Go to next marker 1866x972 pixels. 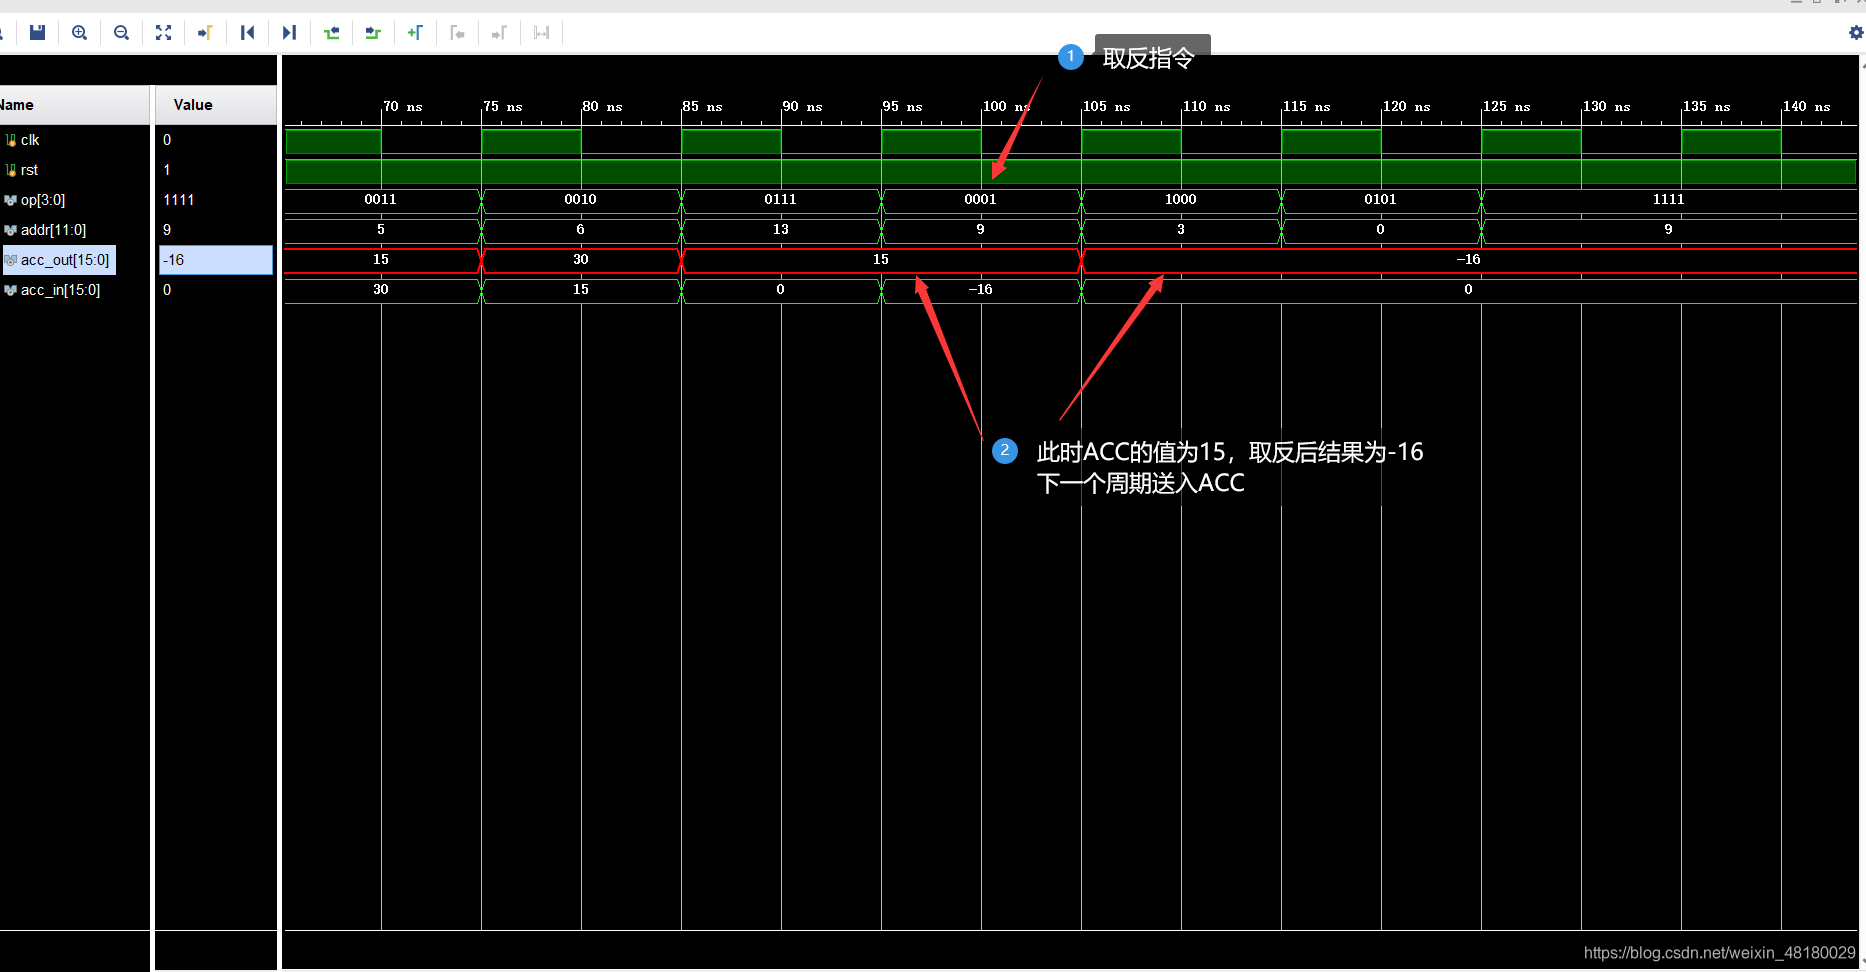499,33
